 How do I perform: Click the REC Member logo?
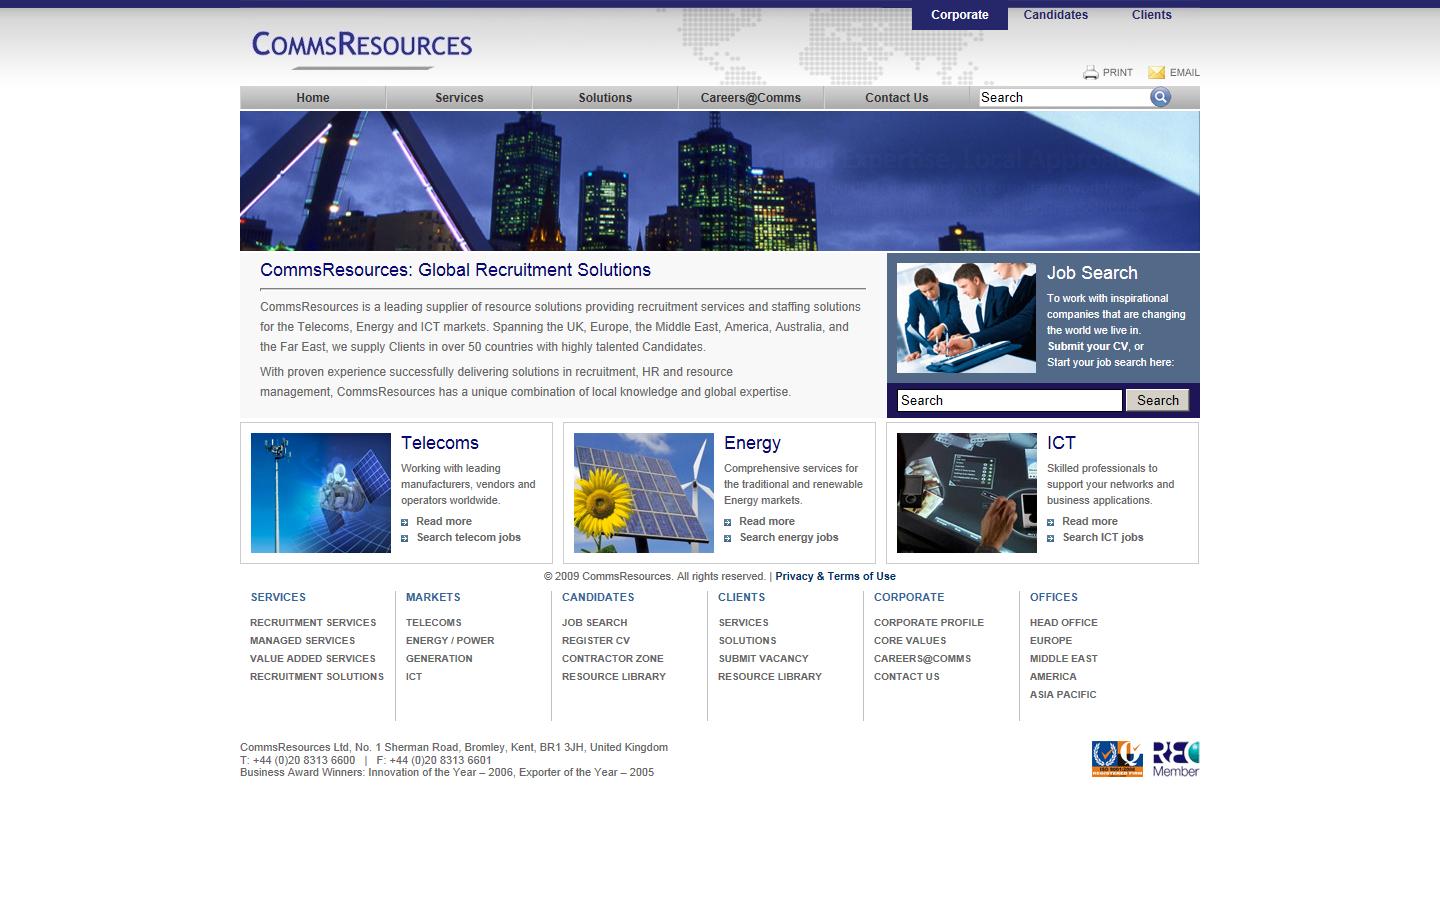pos(1175,758)
